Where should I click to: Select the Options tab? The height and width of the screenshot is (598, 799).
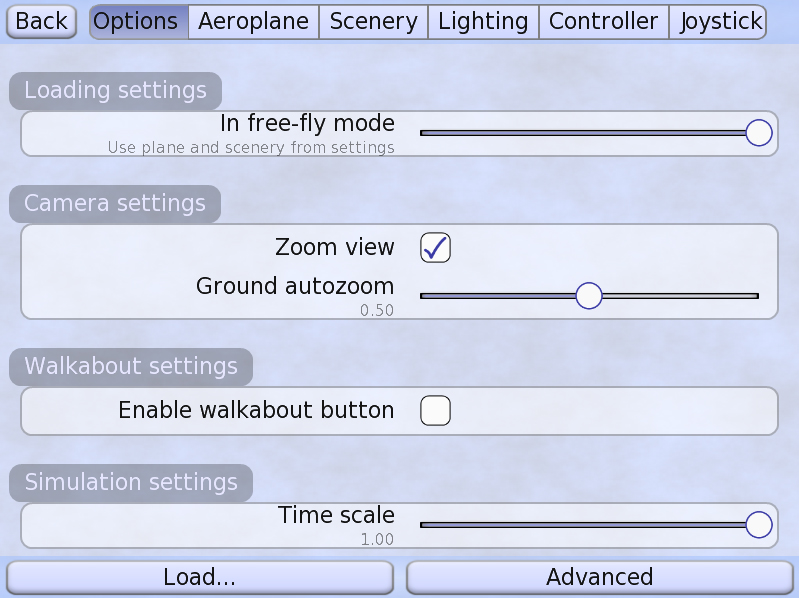point(138,21)
